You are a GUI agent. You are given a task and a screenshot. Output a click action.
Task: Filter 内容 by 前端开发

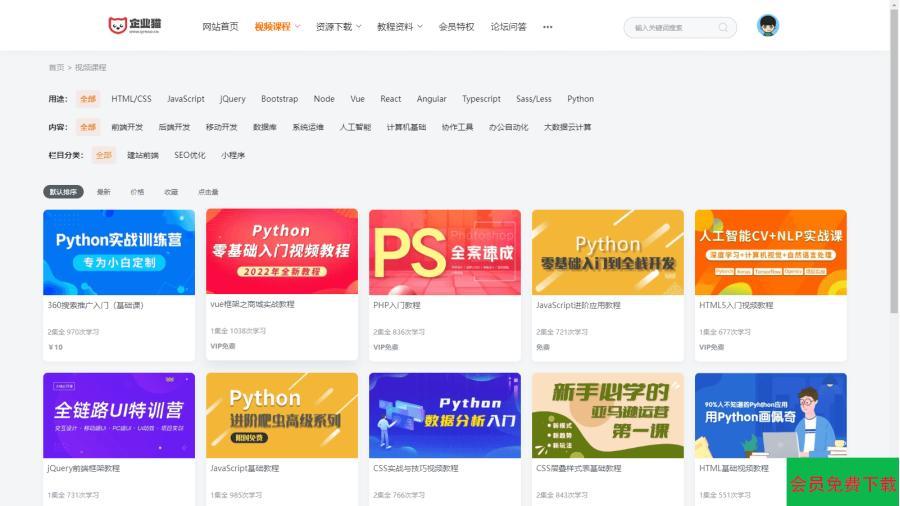(127, 127)
